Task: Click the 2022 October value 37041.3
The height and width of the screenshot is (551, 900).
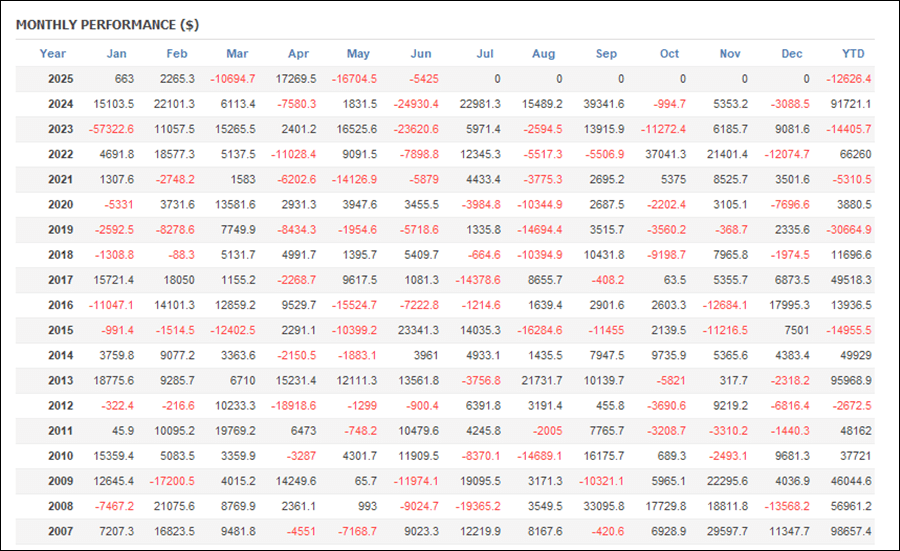Action: click(665, 154)
